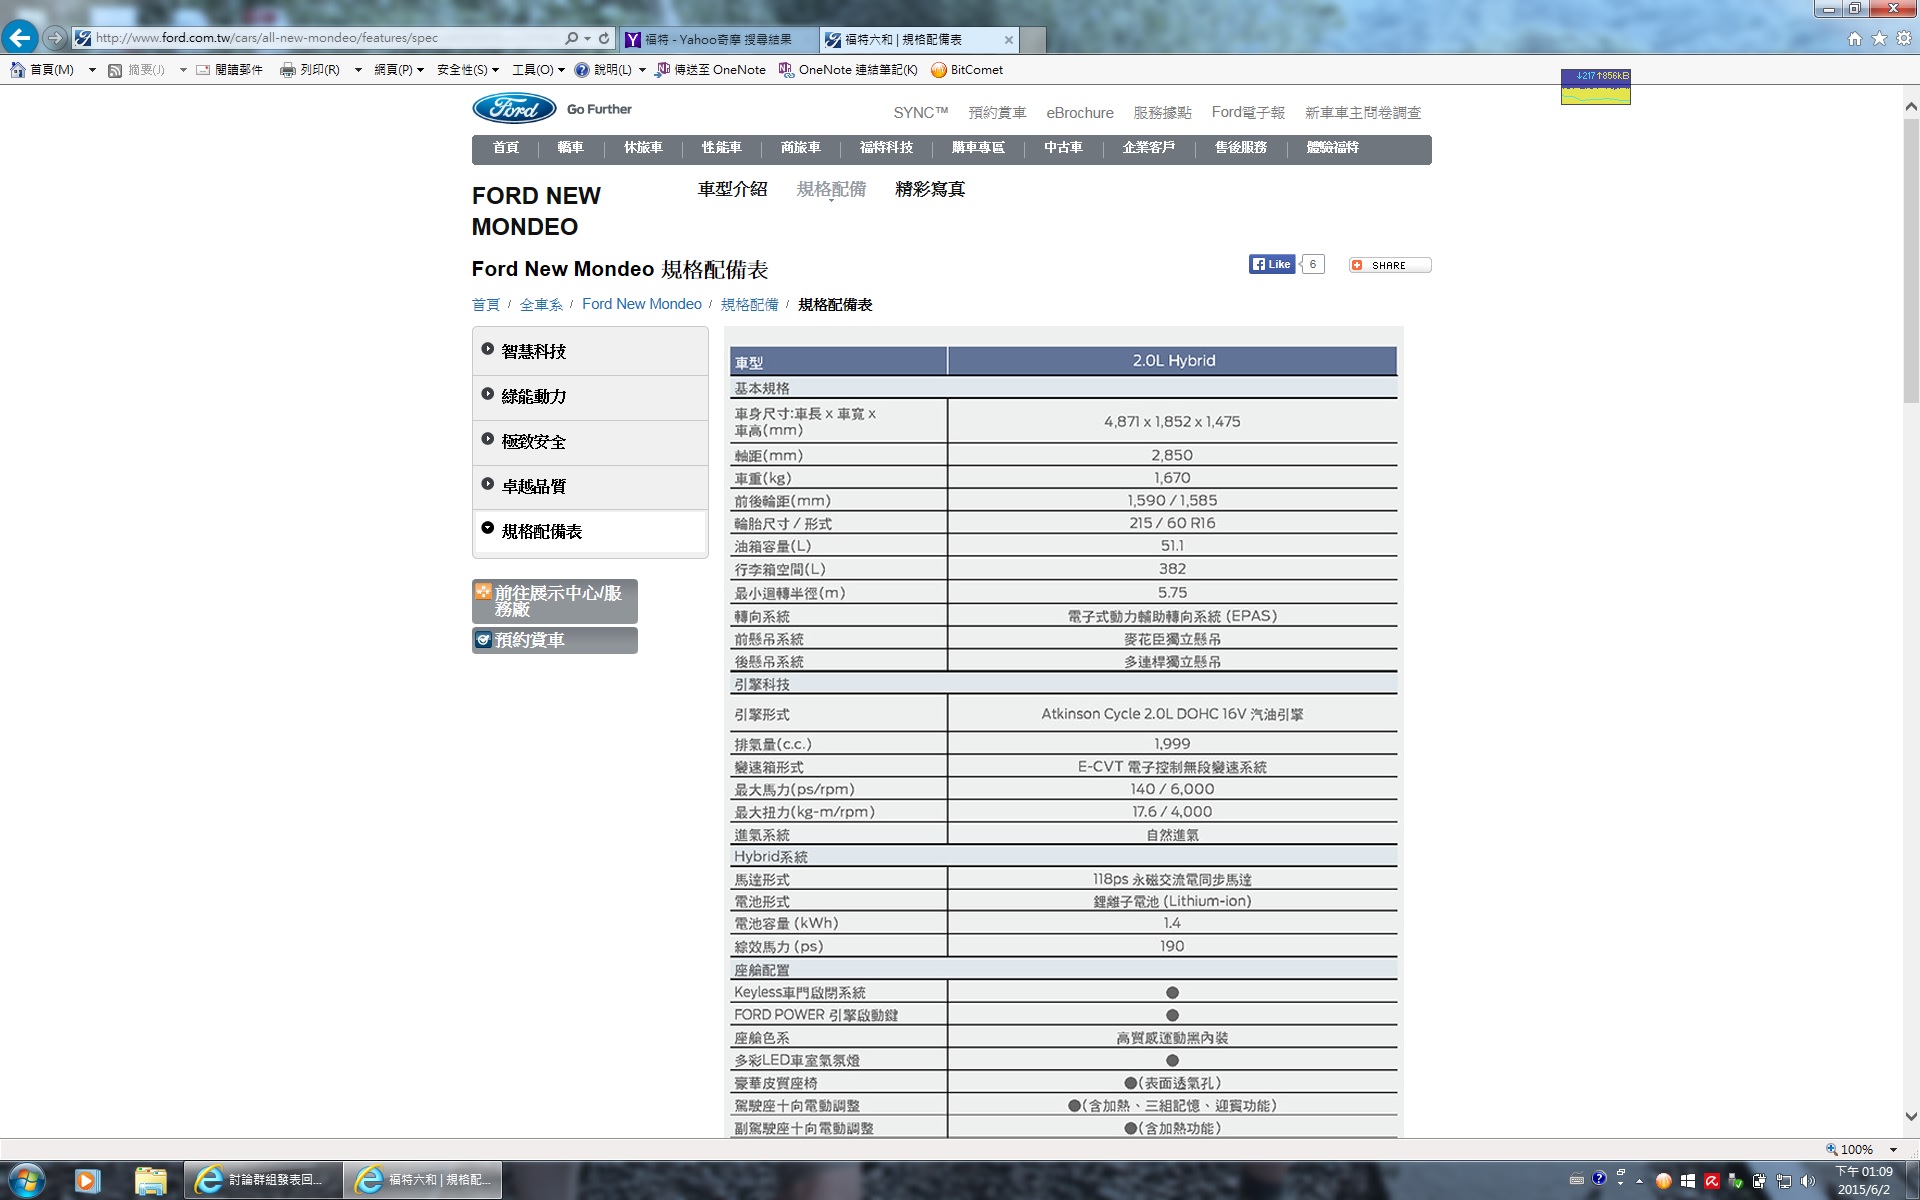Open IE Tools gear icon

pyautogui.click(x=1904, y=38)
